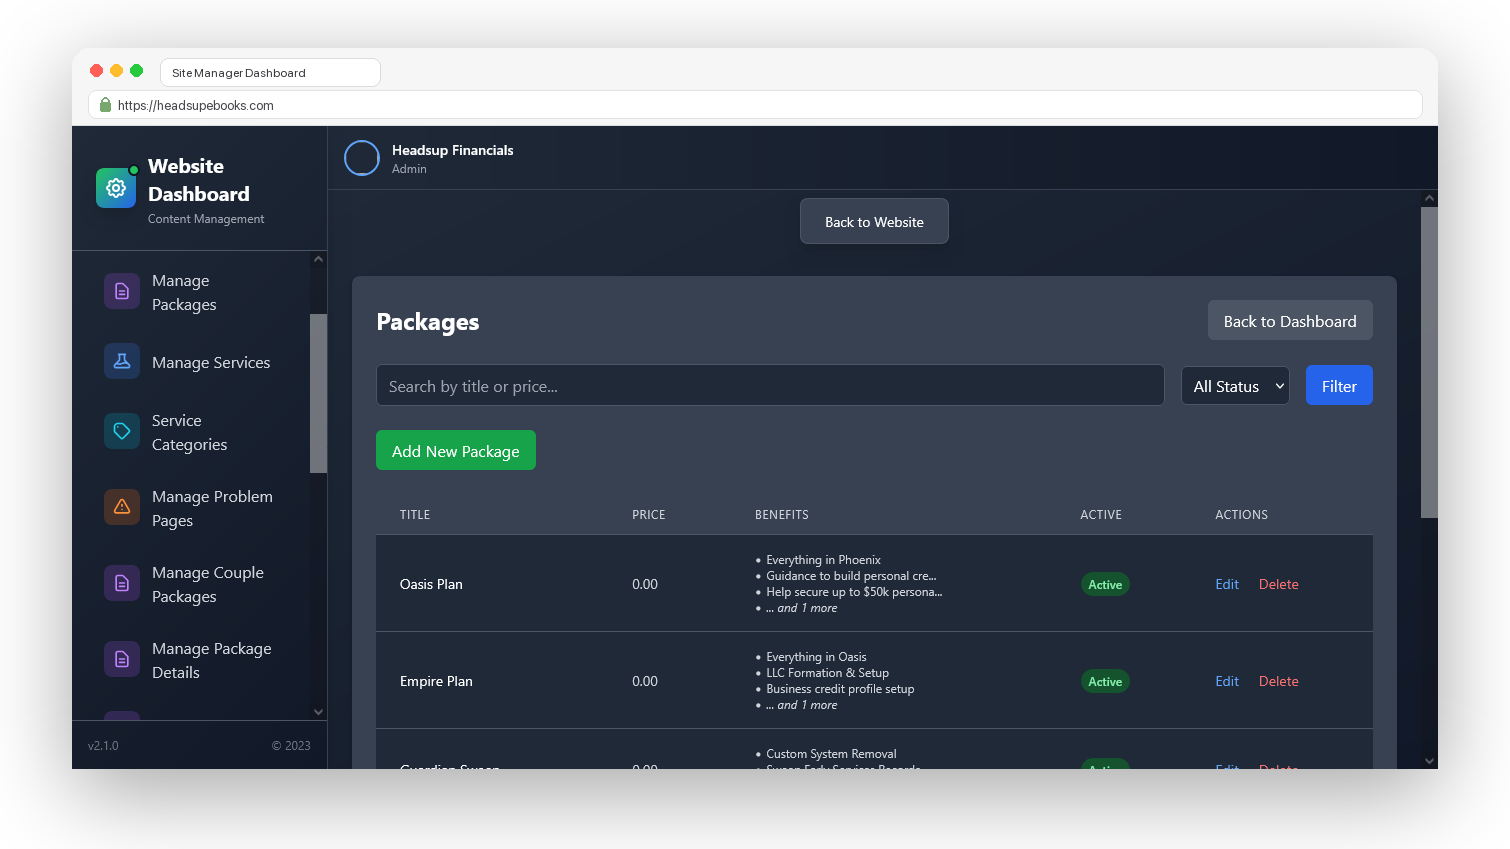Edit the Oasis Plan package

tap(1227, 584)
